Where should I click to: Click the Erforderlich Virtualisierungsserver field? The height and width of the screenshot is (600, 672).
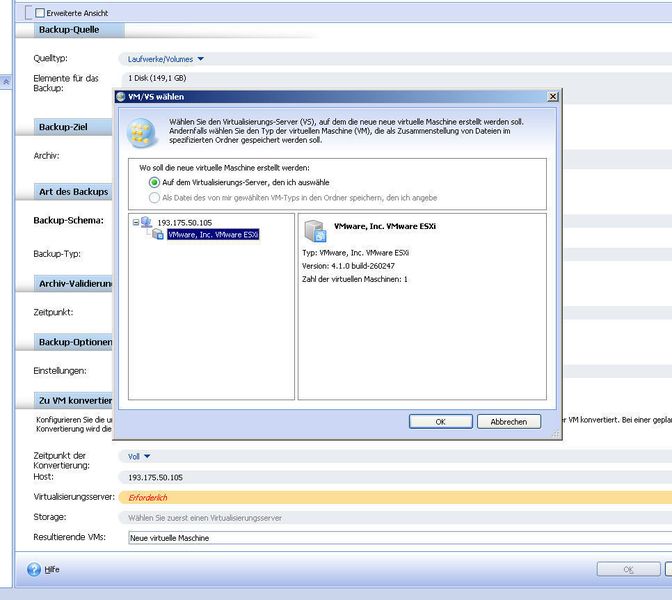395,498
